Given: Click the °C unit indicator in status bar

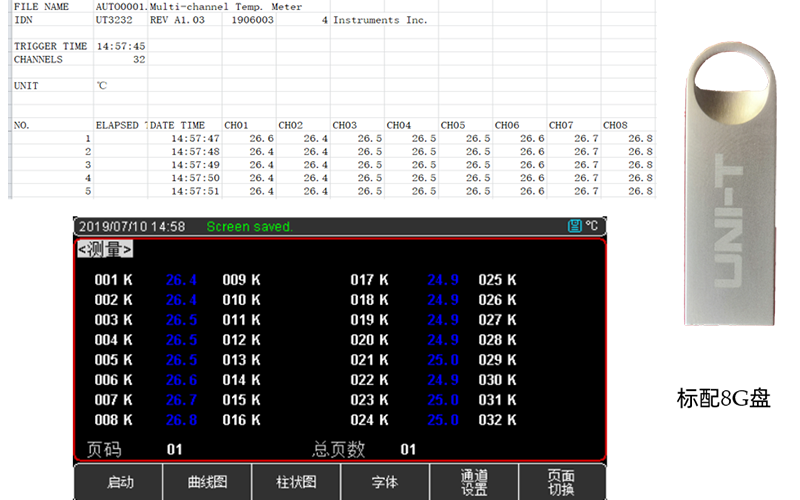Looking at the screenshot, I should 591,227.
